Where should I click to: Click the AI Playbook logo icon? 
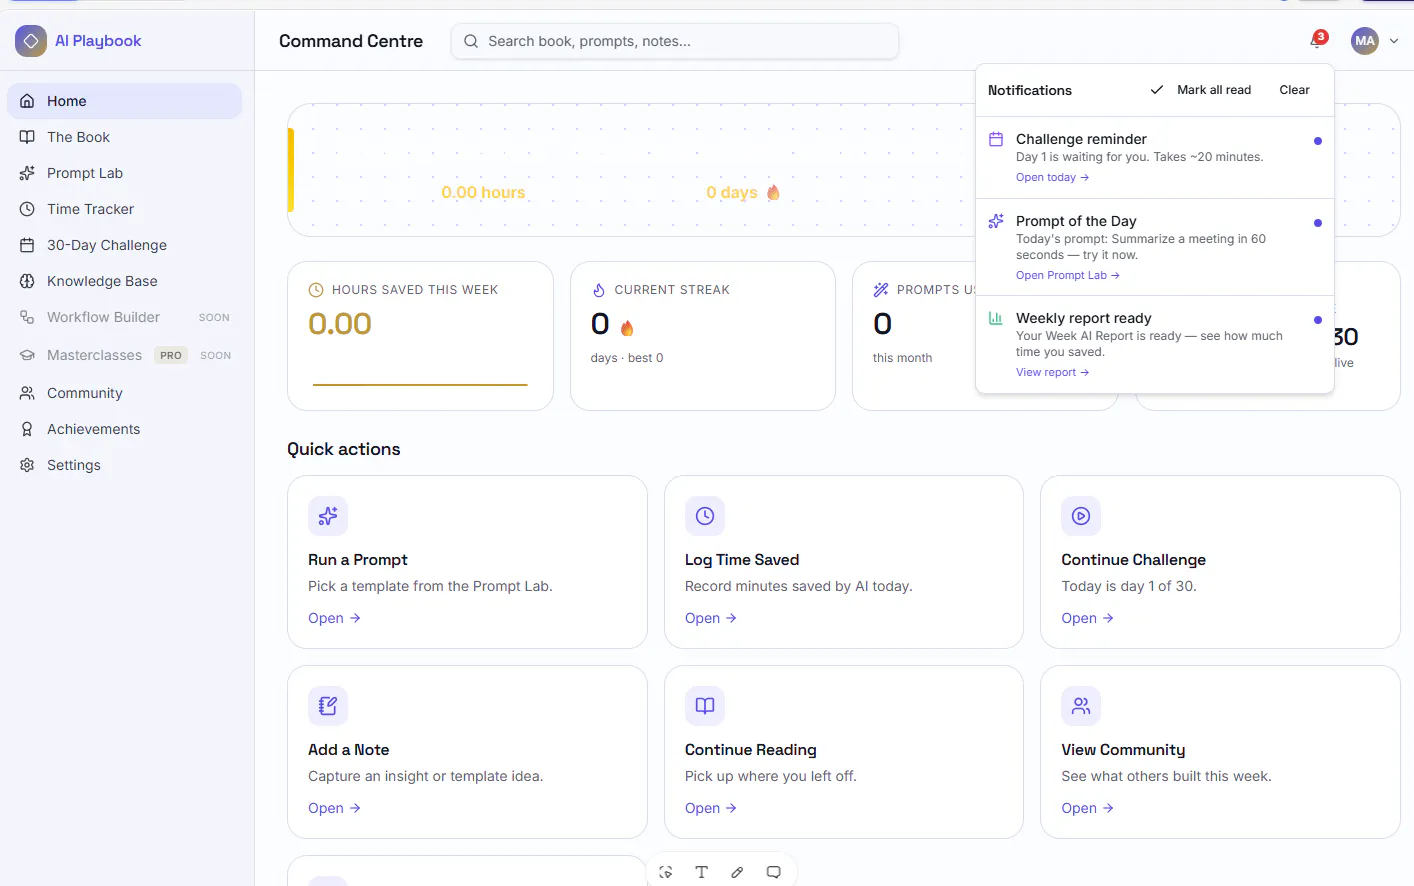(x=31, y=41)
